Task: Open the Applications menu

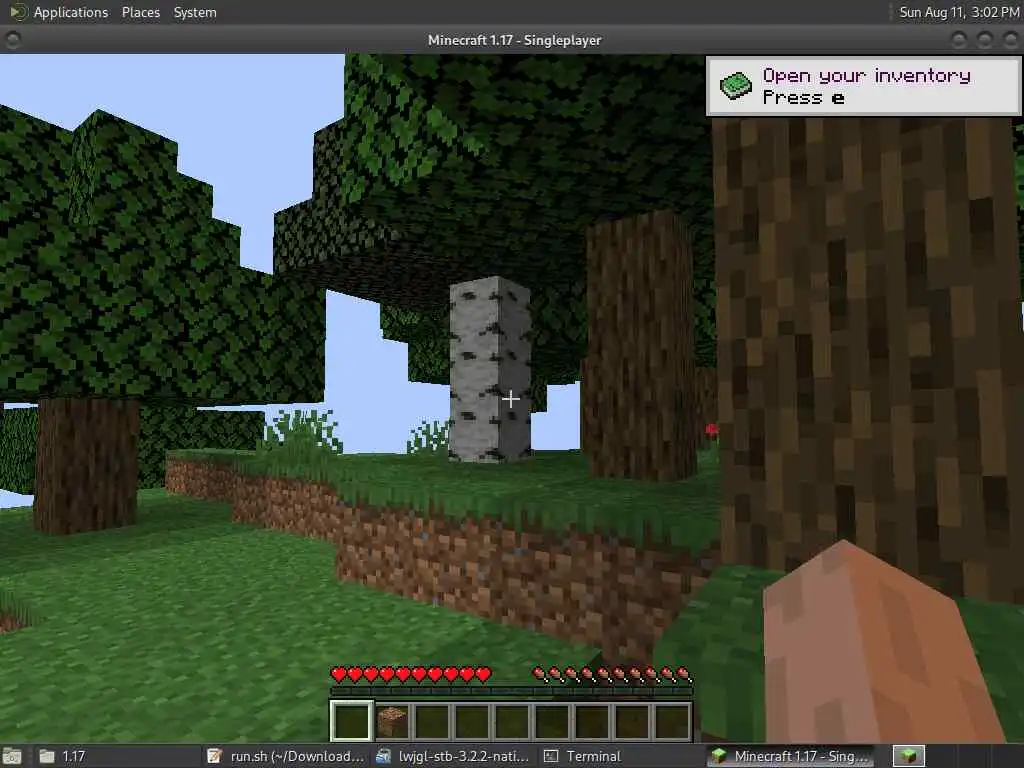Action: tap(71, 12)
